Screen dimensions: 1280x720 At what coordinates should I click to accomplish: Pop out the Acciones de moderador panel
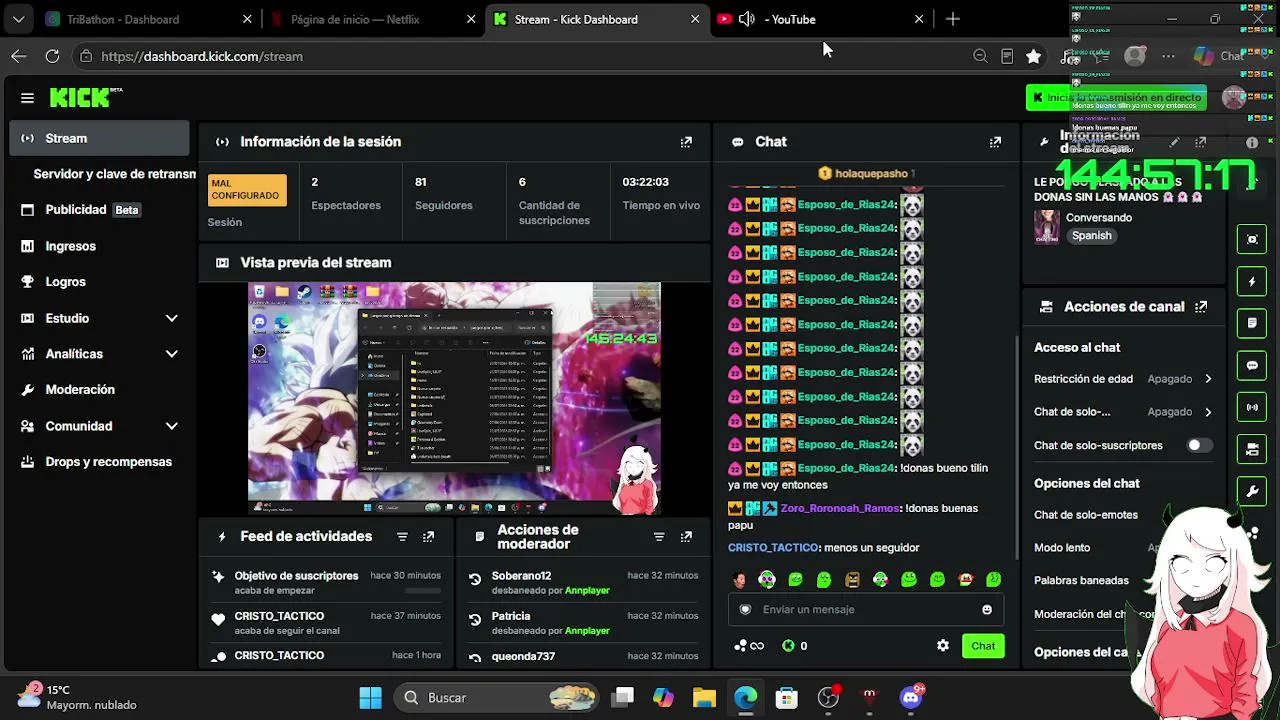[686, 537]
